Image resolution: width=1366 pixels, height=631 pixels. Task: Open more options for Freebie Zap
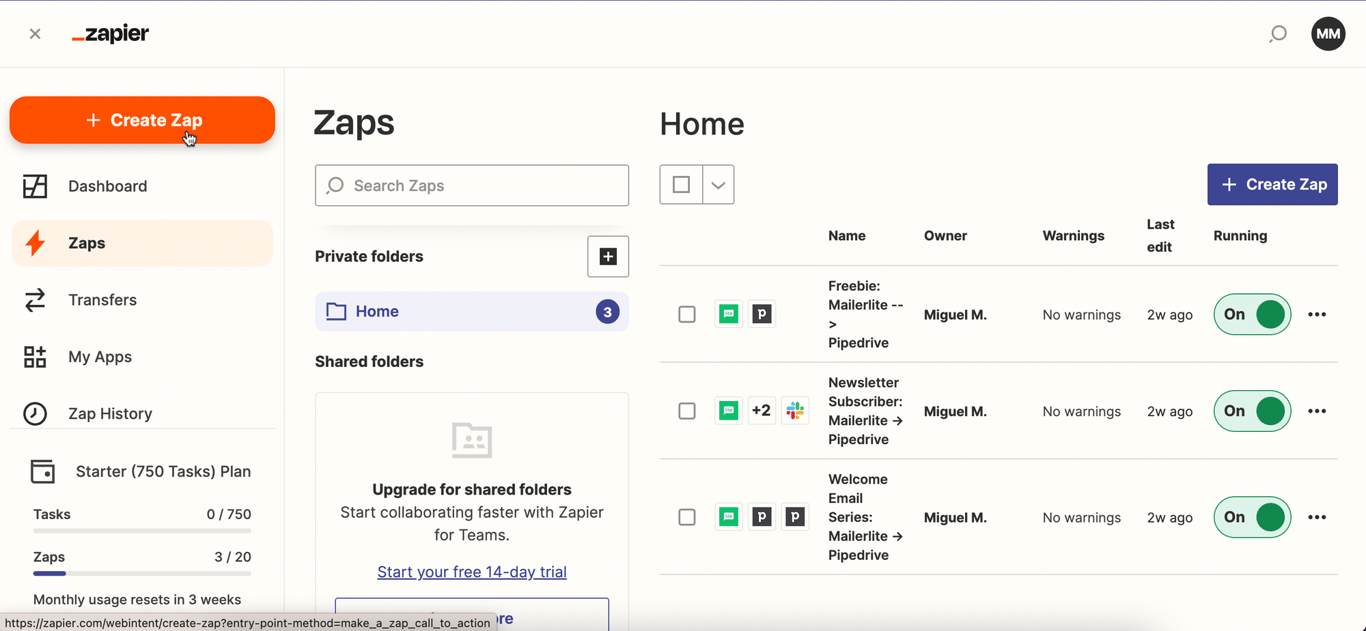pyautogui.click(x=1317, y=314)
